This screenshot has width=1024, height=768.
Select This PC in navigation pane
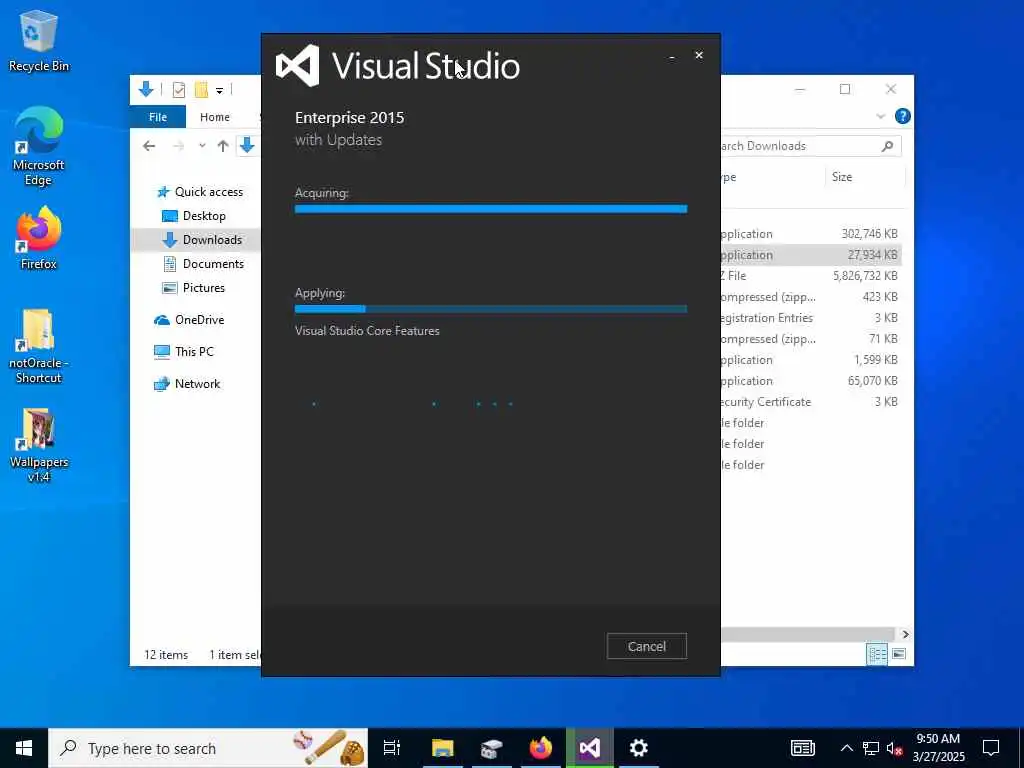[x=184, y=351]
